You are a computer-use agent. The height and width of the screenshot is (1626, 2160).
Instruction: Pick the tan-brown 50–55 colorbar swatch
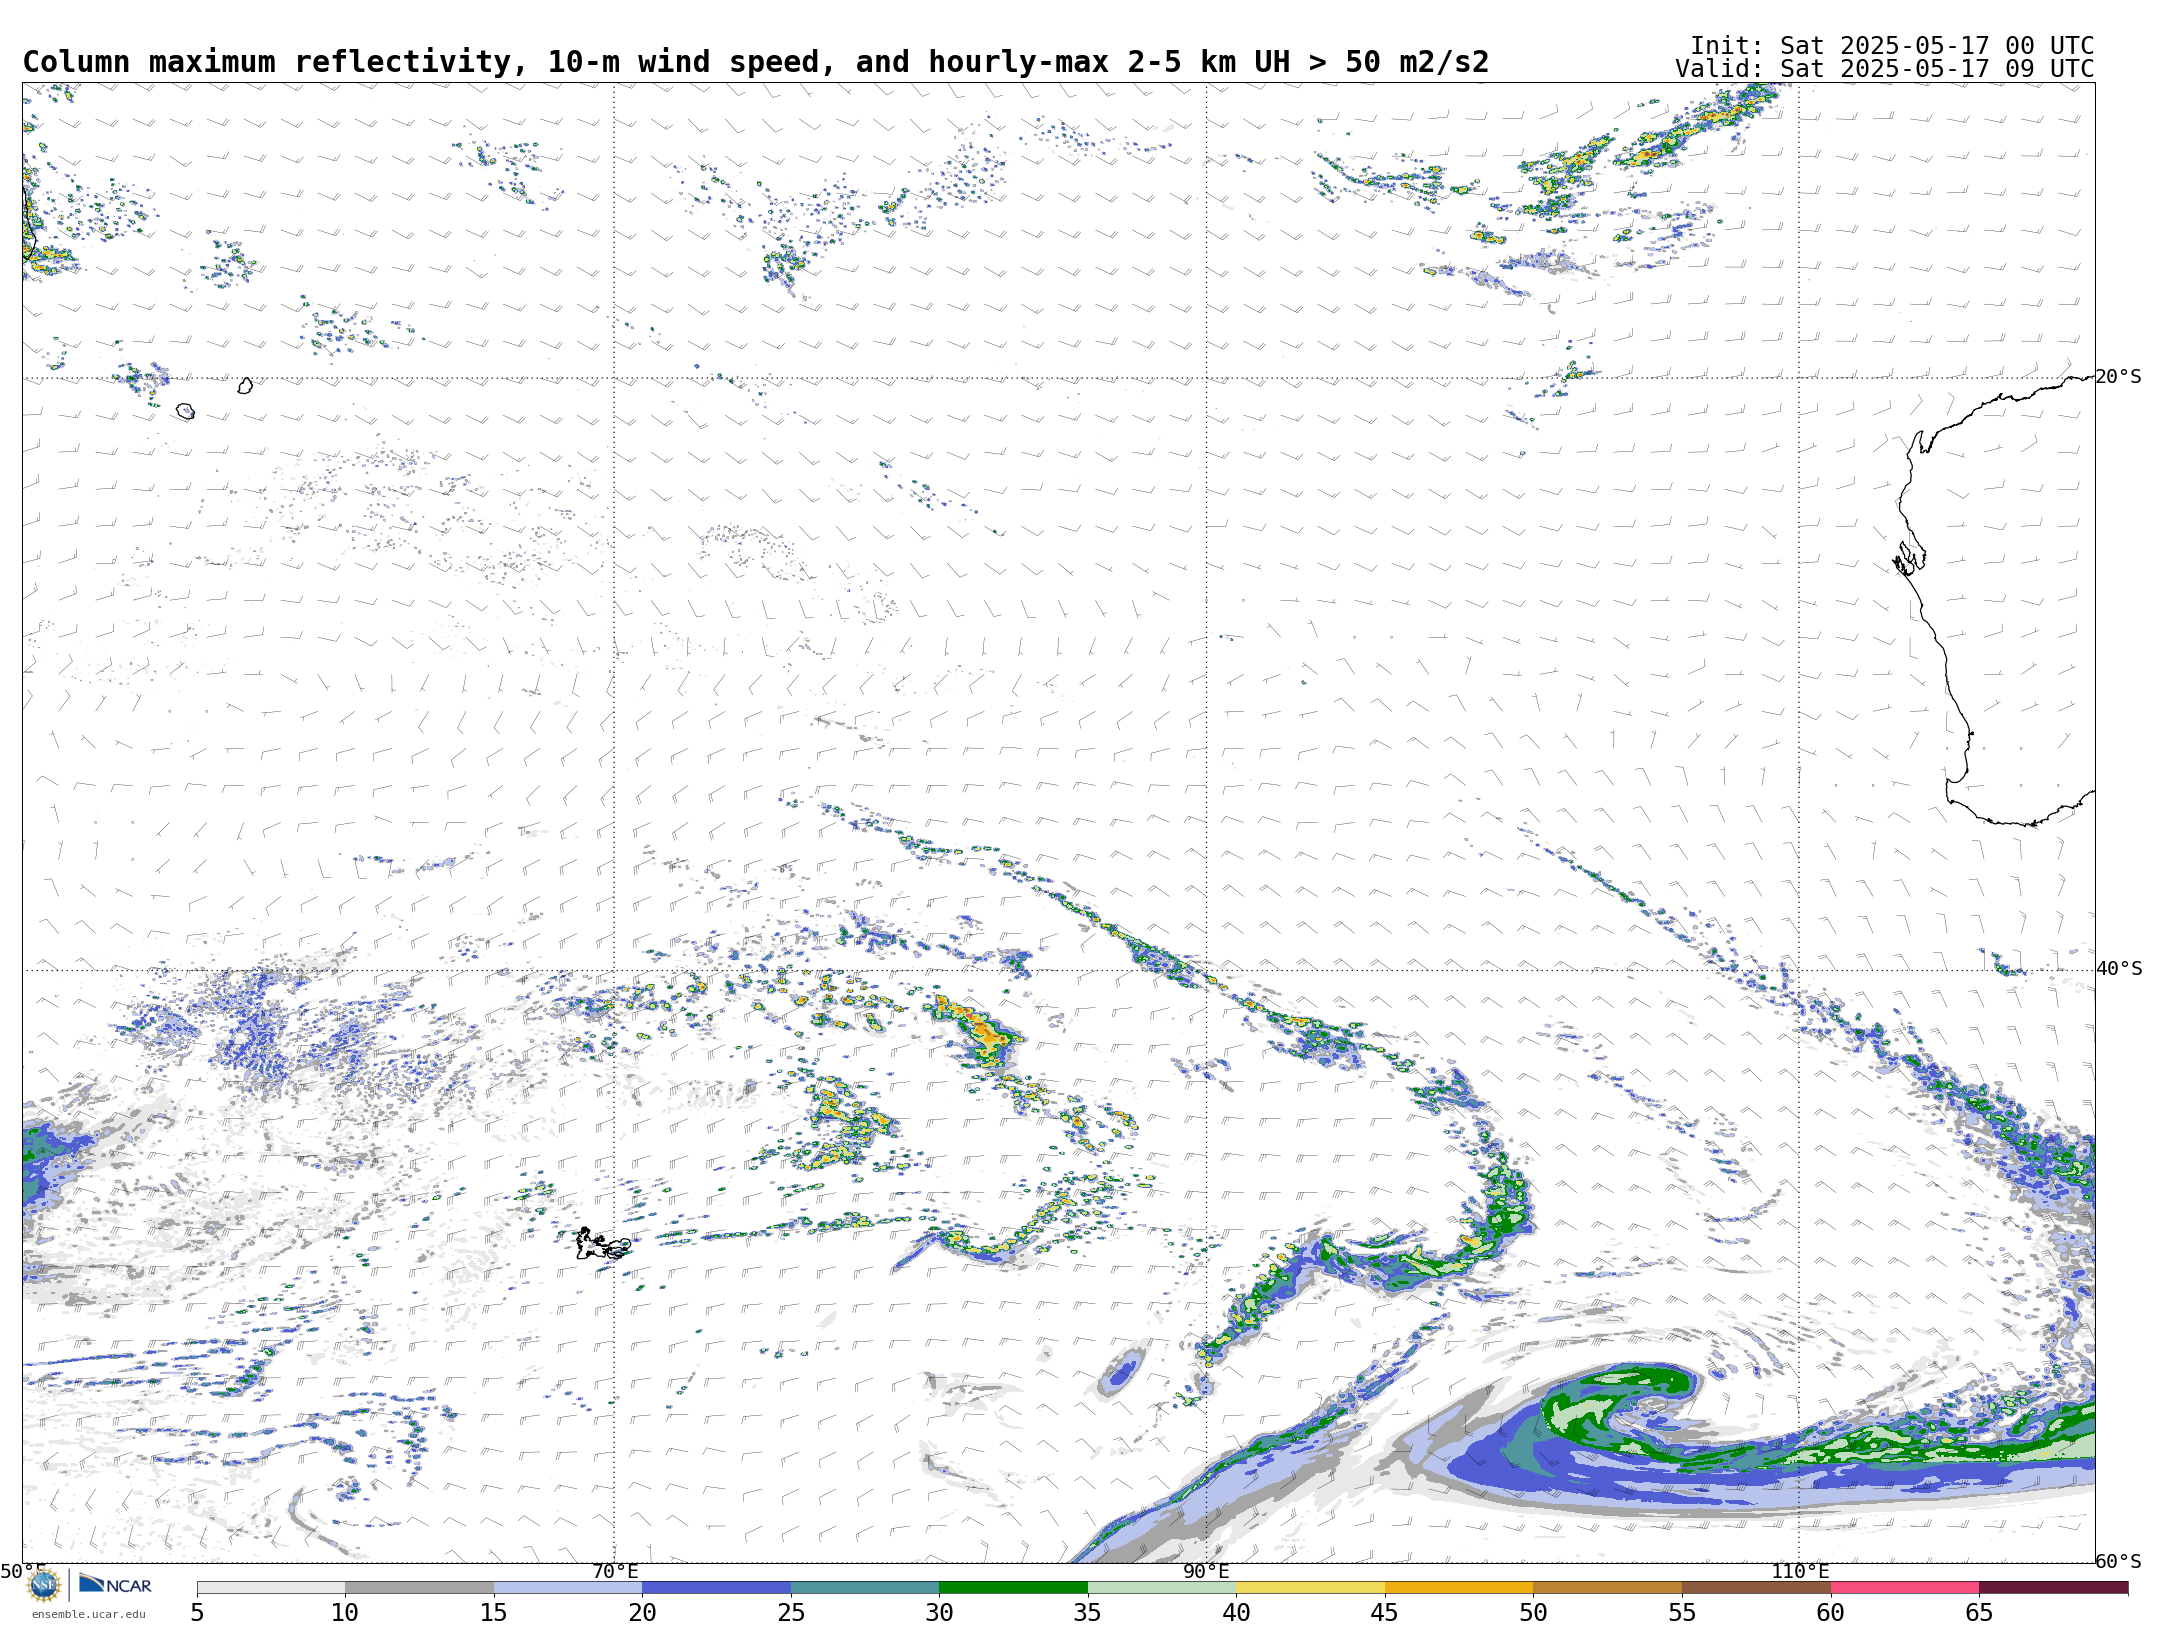(x=1607, y=1588)
